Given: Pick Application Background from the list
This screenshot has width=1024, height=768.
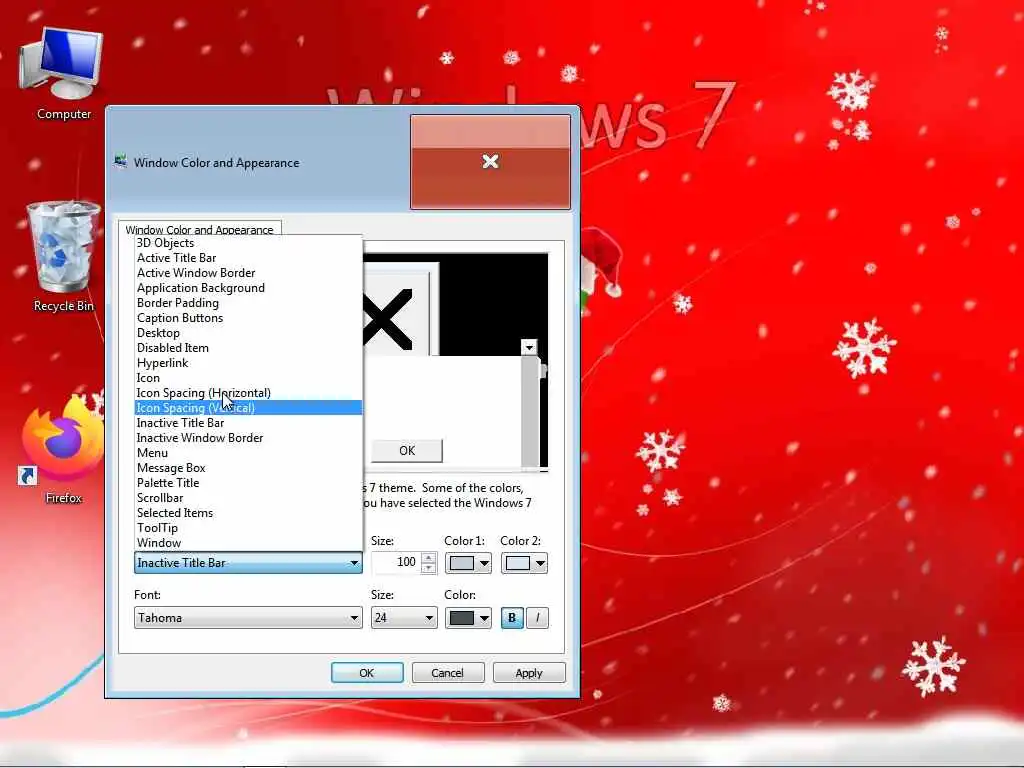Looking at the screenshot, I should click(x=248, y=288).
